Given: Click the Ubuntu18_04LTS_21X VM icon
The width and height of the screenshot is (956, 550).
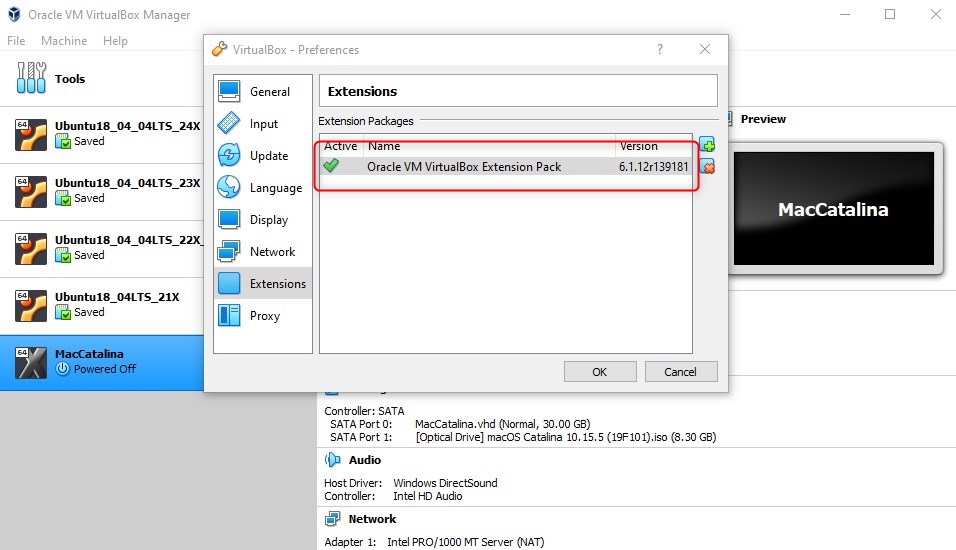Looking at the screenshot, I should pyautogui.click(x=31, y=305).
